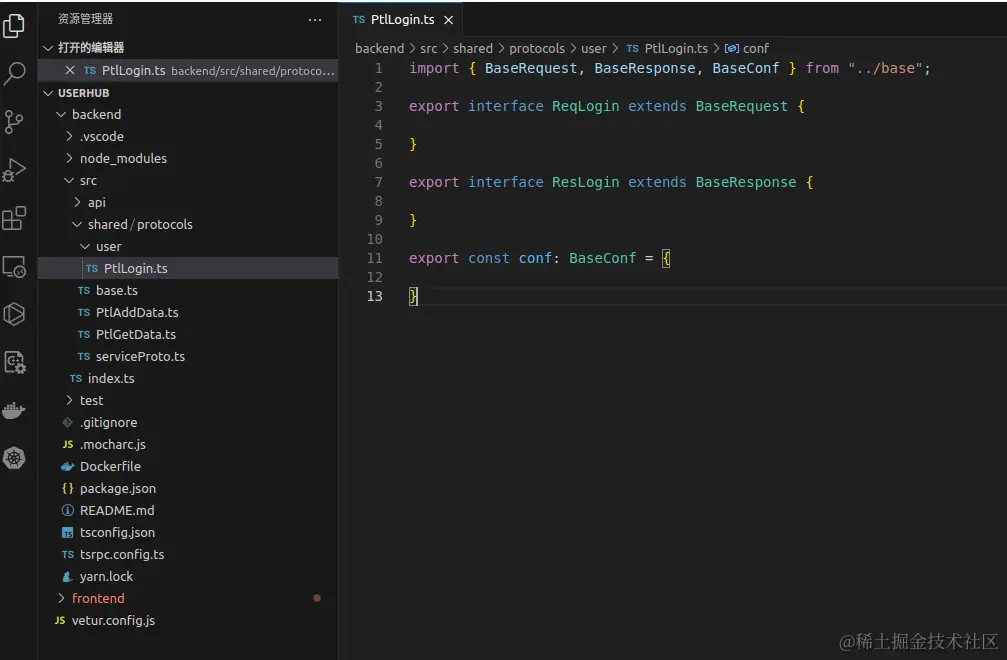Click BaseConf type on line 11
This screenshot has height=660, width=1007.
pyautogui.click(x=602, y=258)
